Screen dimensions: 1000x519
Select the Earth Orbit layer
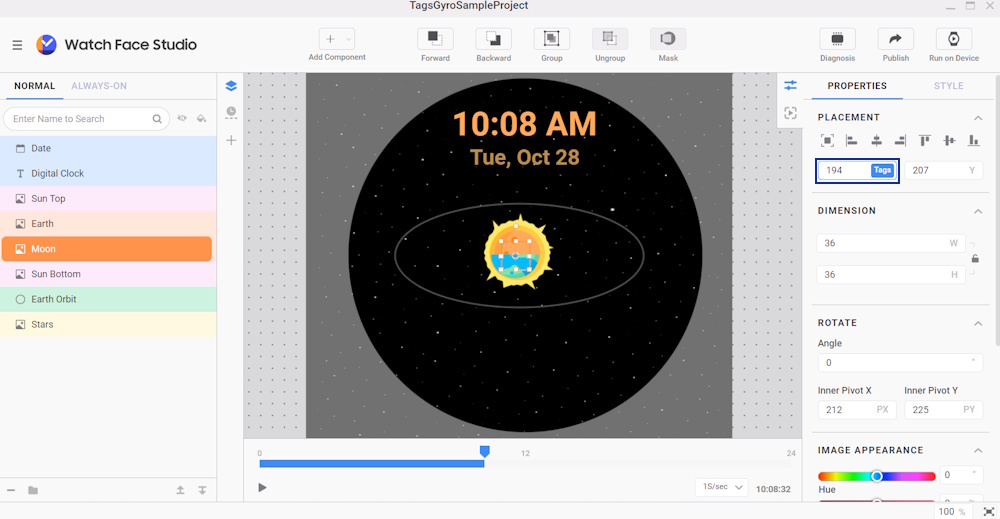[54, 299]
